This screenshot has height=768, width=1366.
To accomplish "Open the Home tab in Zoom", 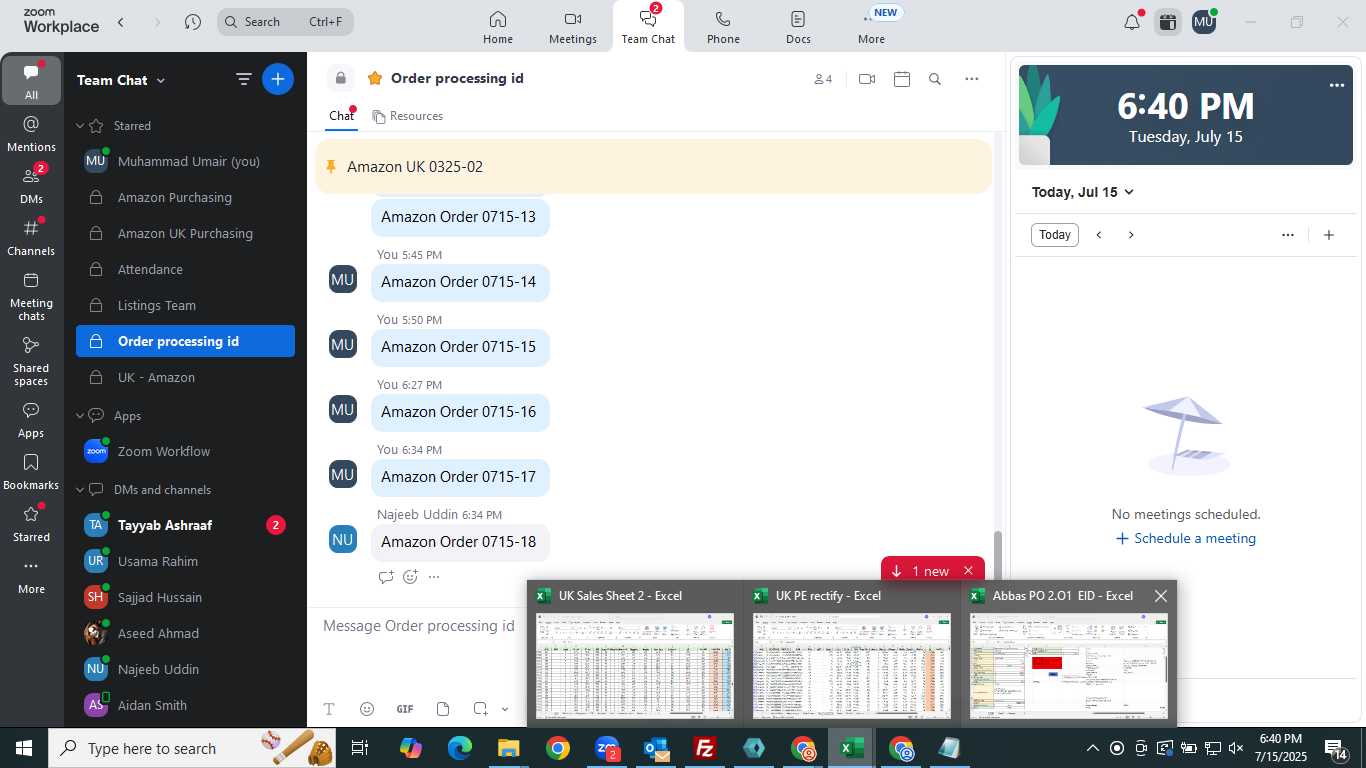I will (x=498, y=27).
